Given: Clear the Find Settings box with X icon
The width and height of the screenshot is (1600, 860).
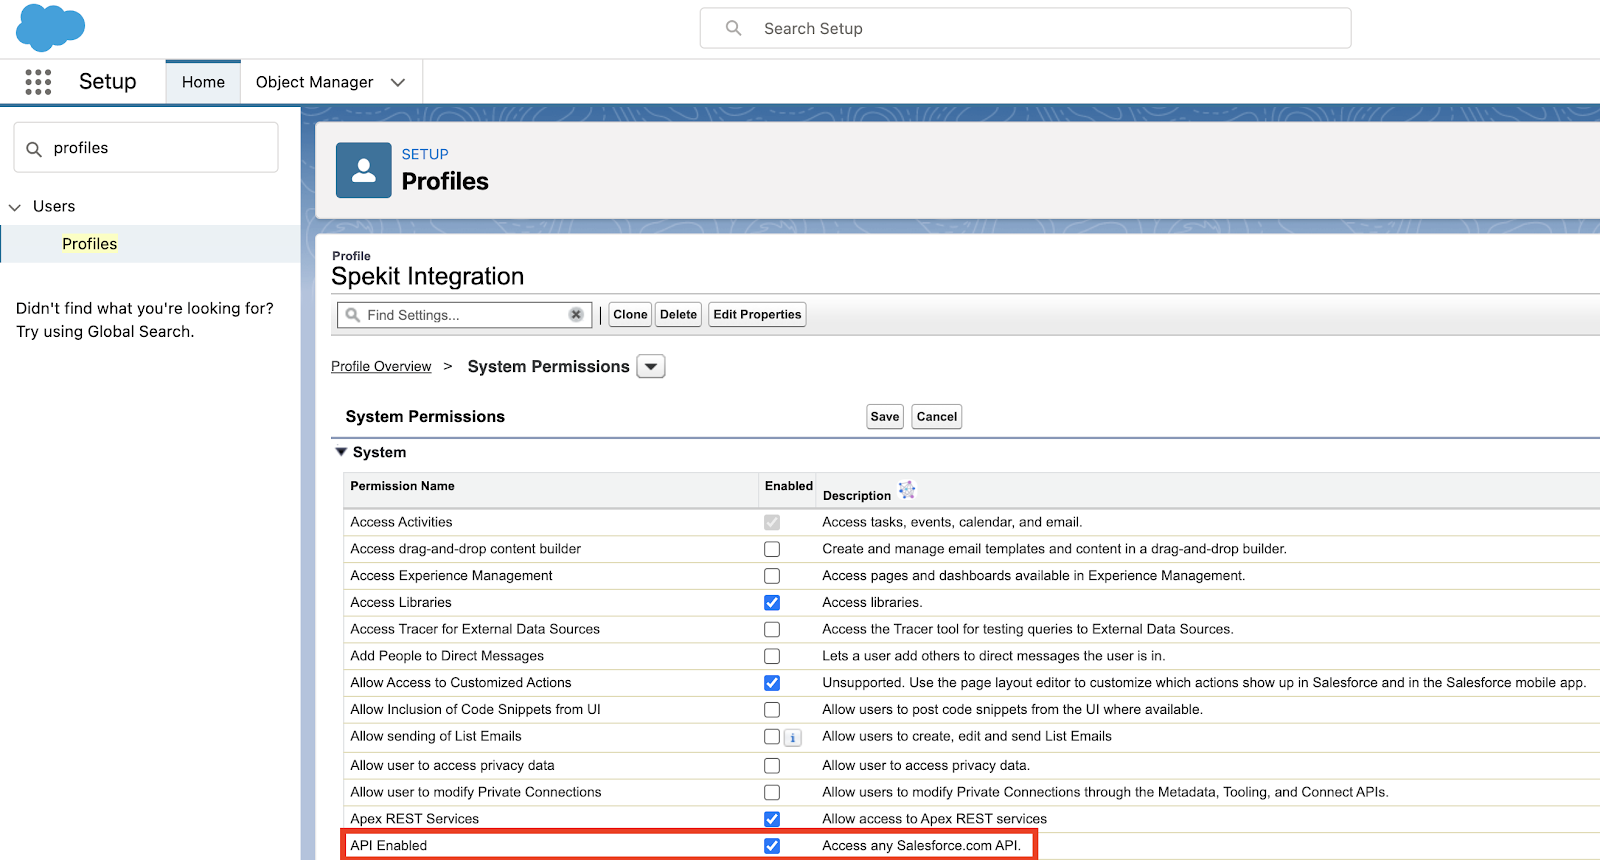Looking at the screenshot, I should click(576, 314).
